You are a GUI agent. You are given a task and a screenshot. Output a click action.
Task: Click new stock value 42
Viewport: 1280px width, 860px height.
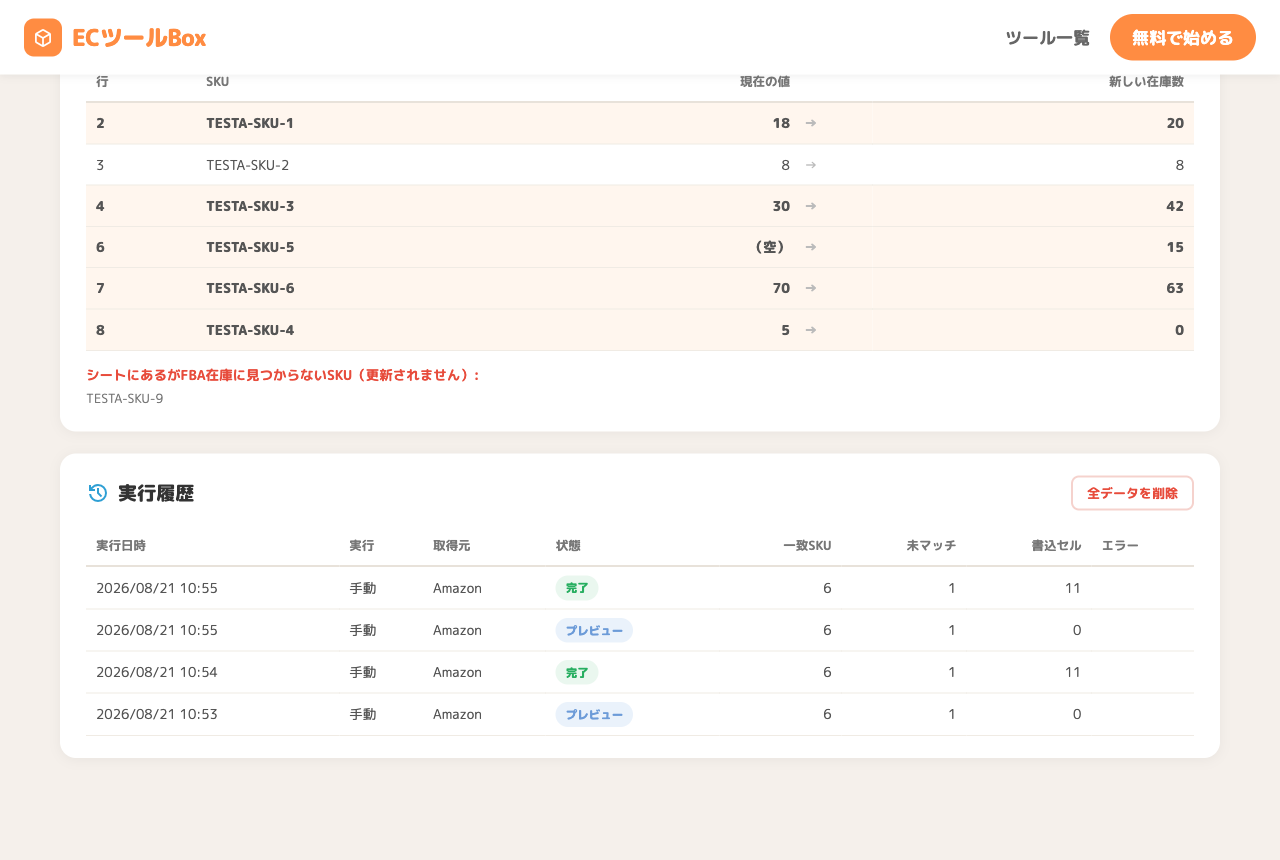click(x=1175, y=206)
